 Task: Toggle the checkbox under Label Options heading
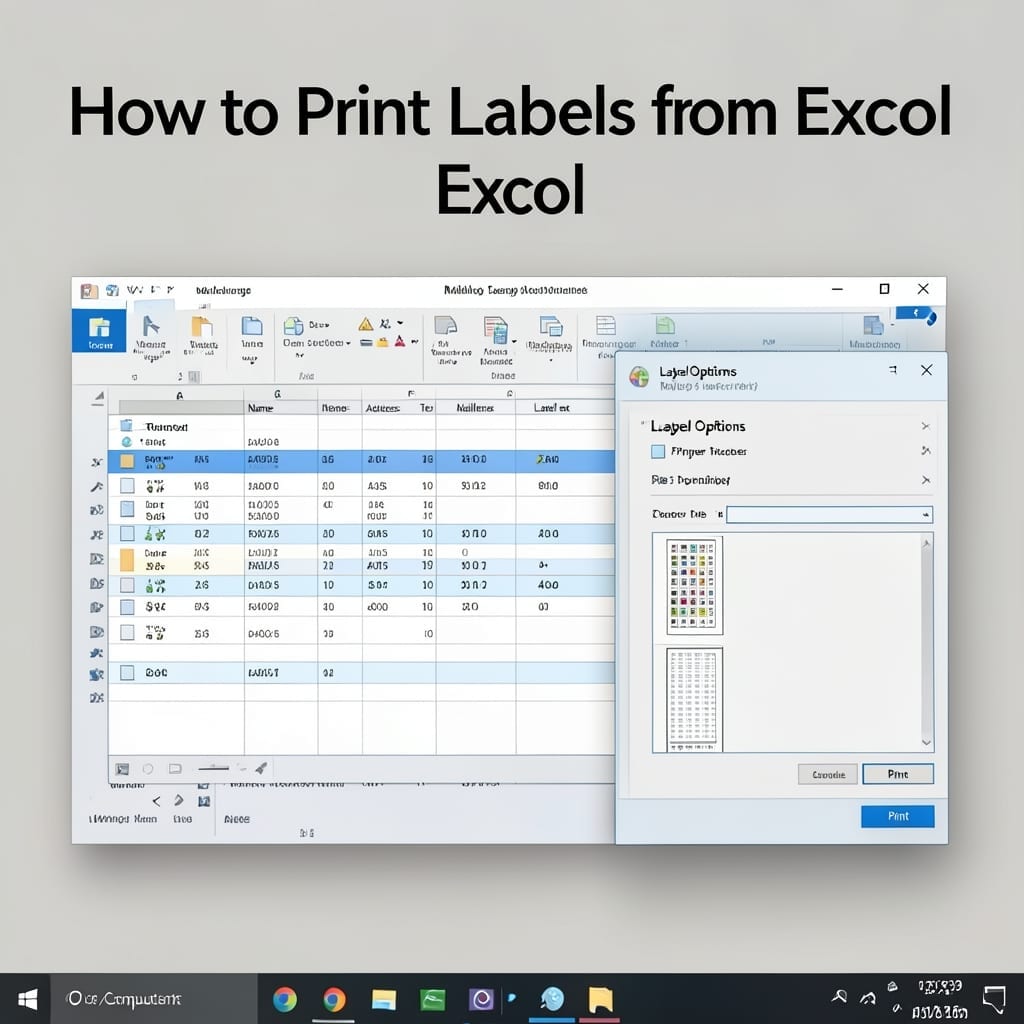658,451
